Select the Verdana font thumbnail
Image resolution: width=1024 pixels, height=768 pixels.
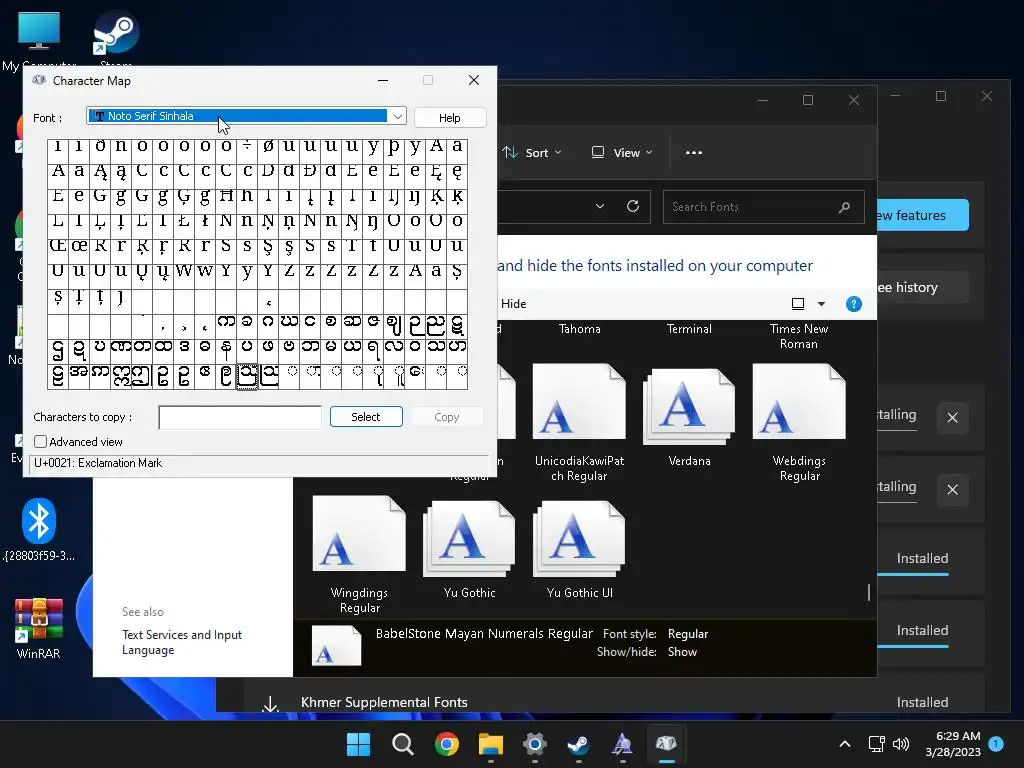pos(689,406)
